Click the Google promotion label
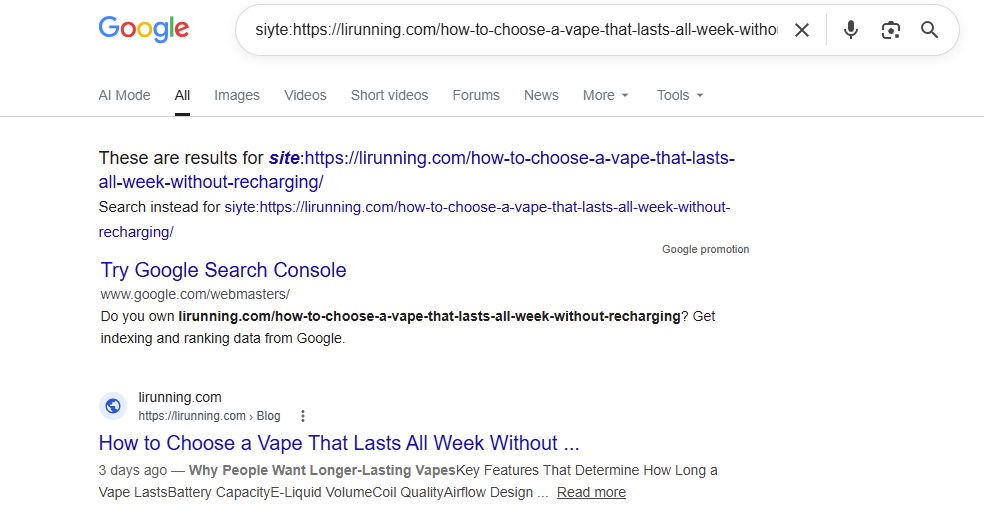Viewport: 984px width, 528px height. [705, 249]
